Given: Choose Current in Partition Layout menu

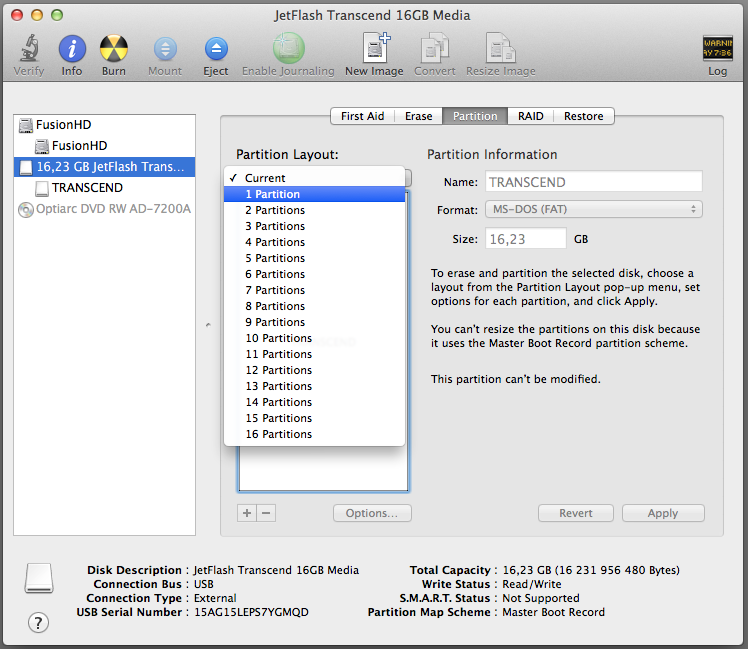Looking at the screenshot, I should [314, 178].
